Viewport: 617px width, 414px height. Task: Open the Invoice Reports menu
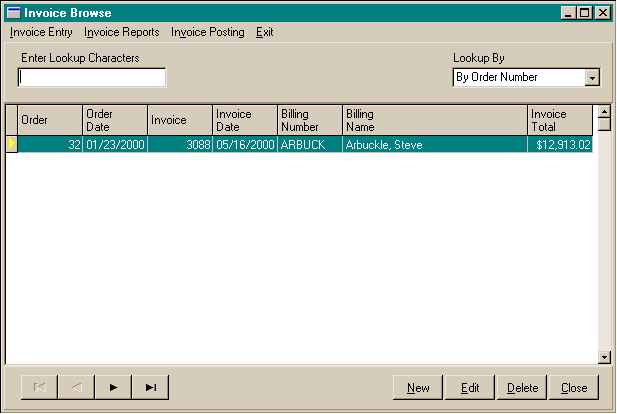click(122, 32)
